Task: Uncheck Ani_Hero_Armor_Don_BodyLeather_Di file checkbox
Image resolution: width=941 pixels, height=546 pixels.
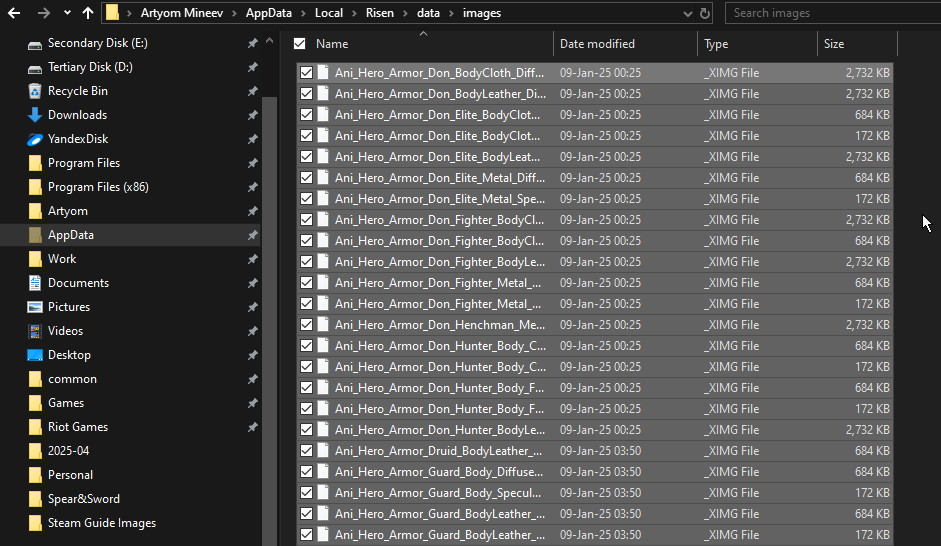Action: tap(307, 94)
